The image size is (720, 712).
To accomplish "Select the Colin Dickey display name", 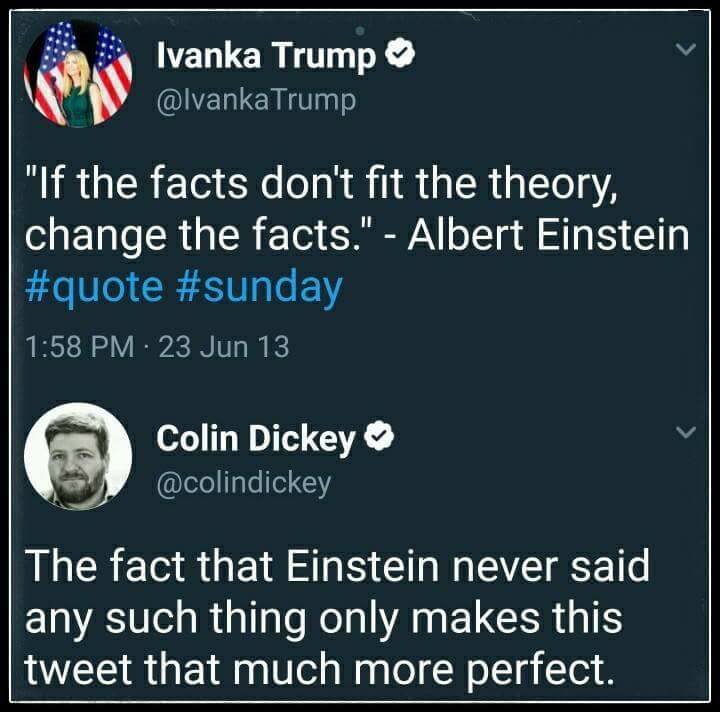I will click(256, 438).
